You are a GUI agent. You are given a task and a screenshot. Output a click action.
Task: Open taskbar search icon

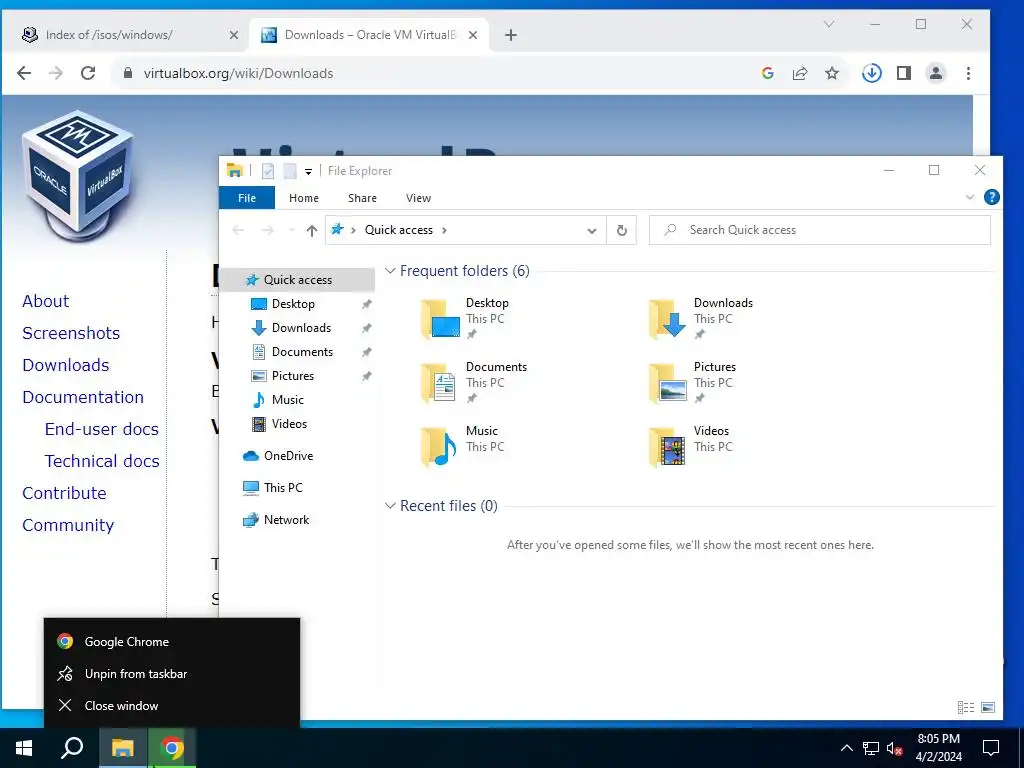72,748
